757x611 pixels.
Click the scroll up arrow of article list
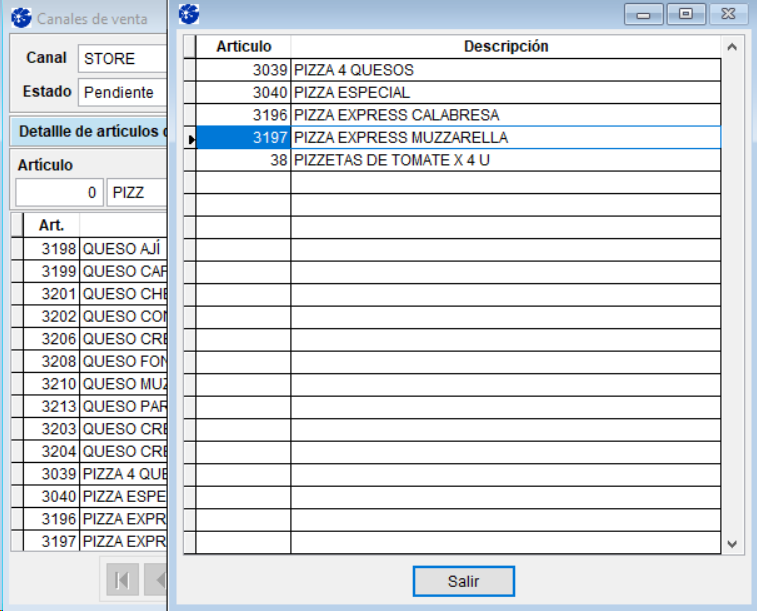click(x=732, y=47)
